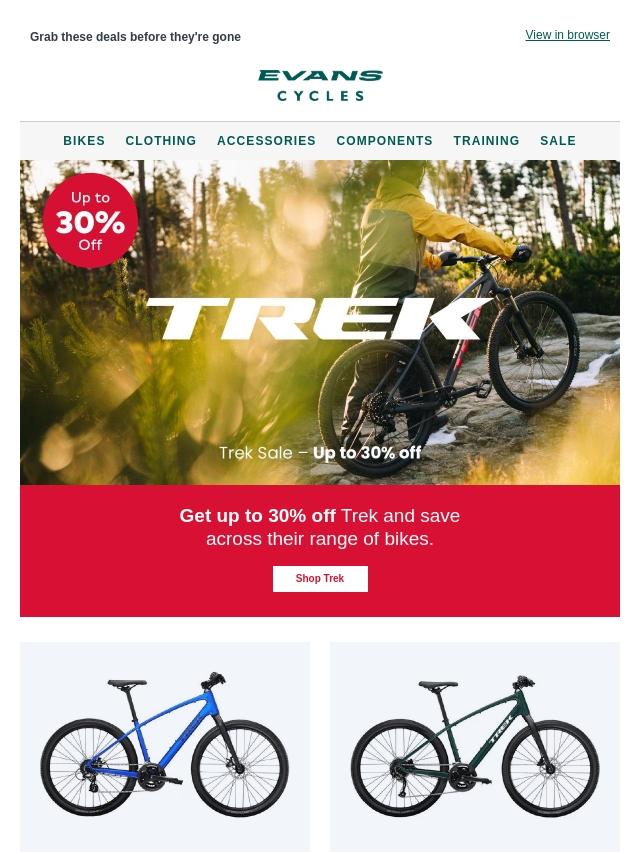Click the front wheel of the blue bike

tap(240, 768)
